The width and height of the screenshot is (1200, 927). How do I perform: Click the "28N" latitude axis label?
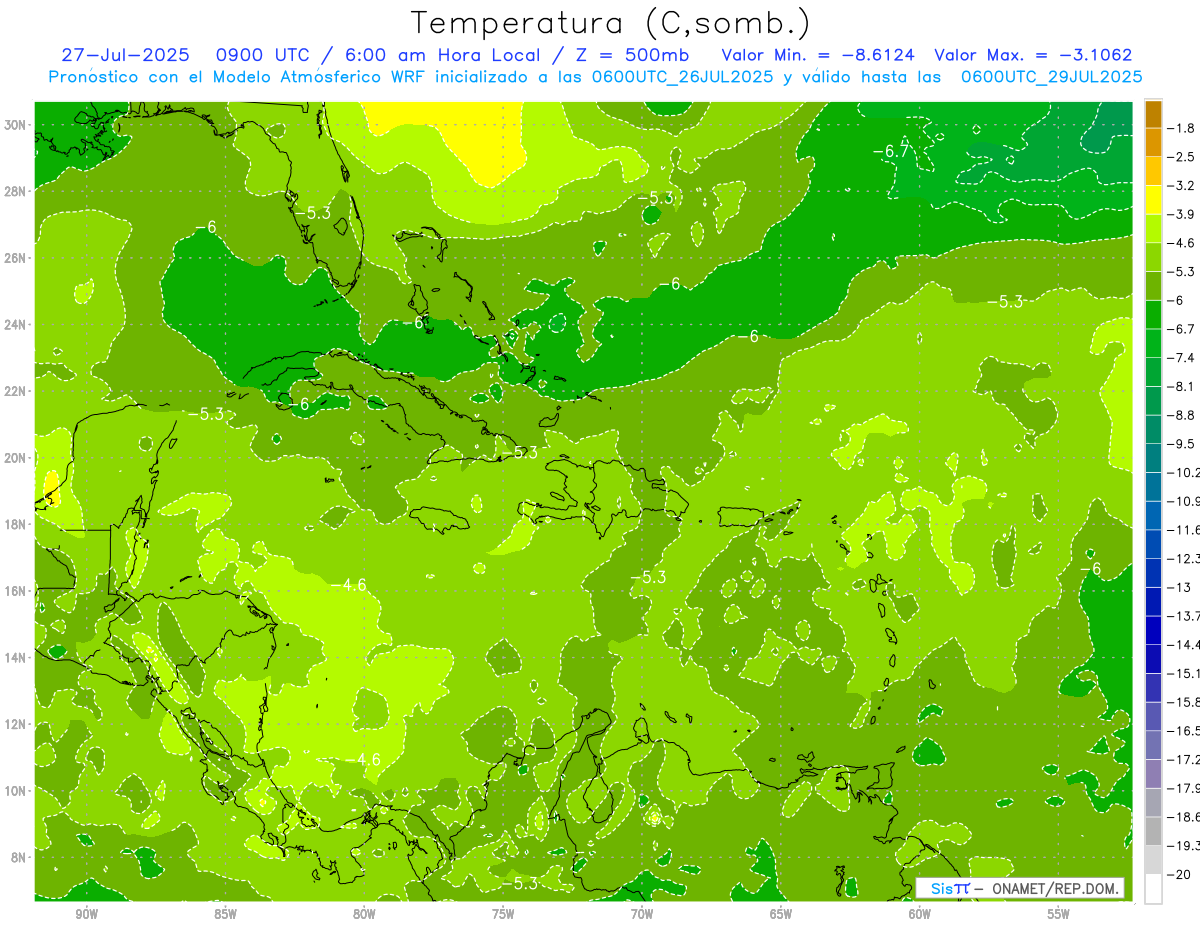point(14,191)
